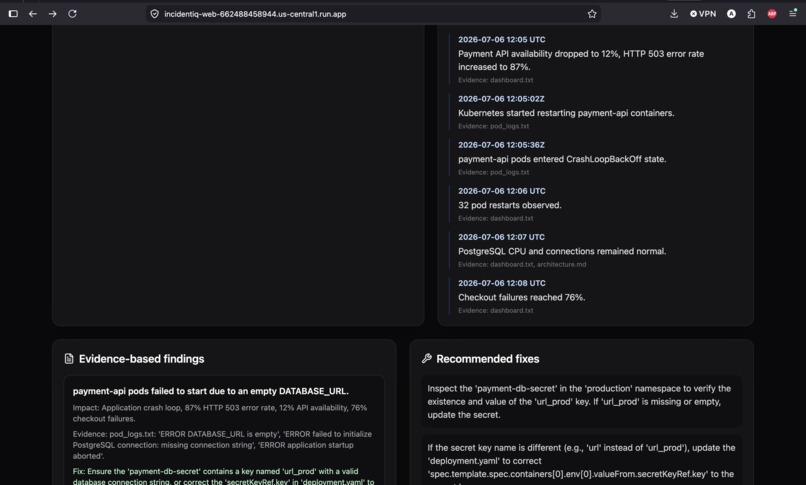Select timestamp '2026-07-06 12:08 UTC'

502,283
